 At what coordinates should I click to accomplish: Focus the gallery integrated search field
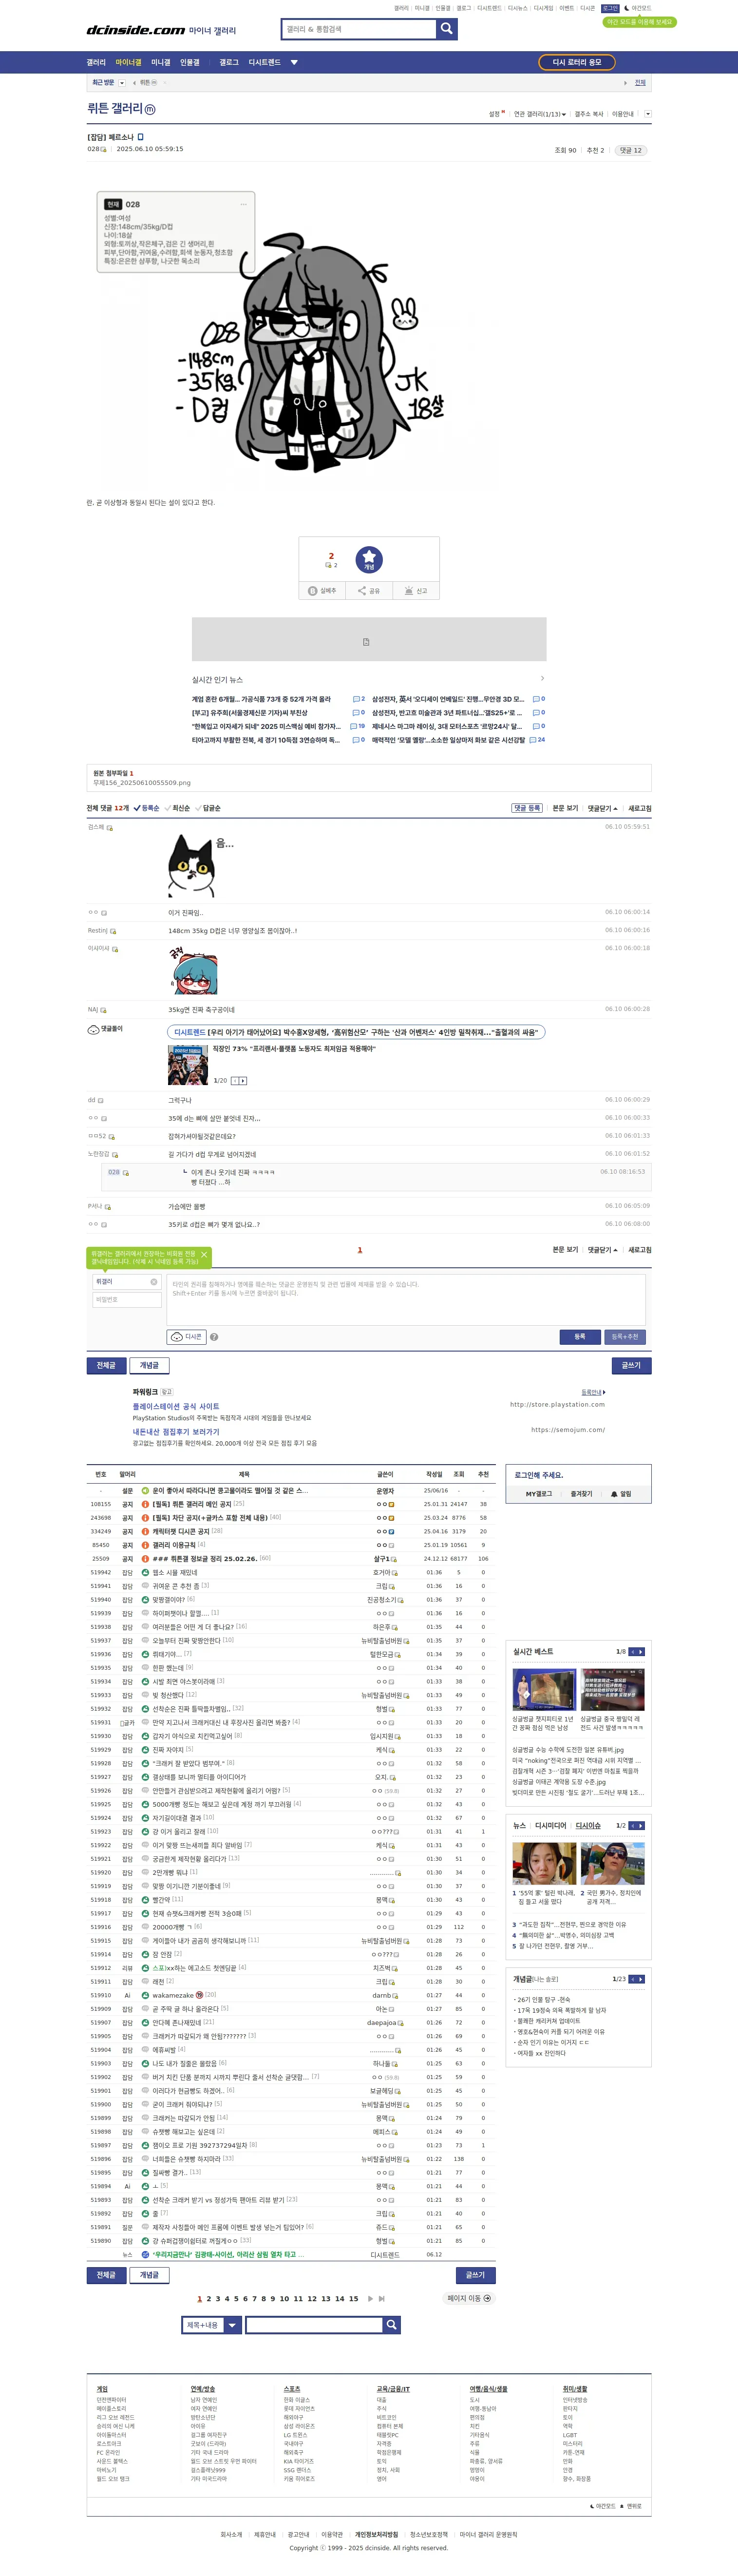pos(359,29)
